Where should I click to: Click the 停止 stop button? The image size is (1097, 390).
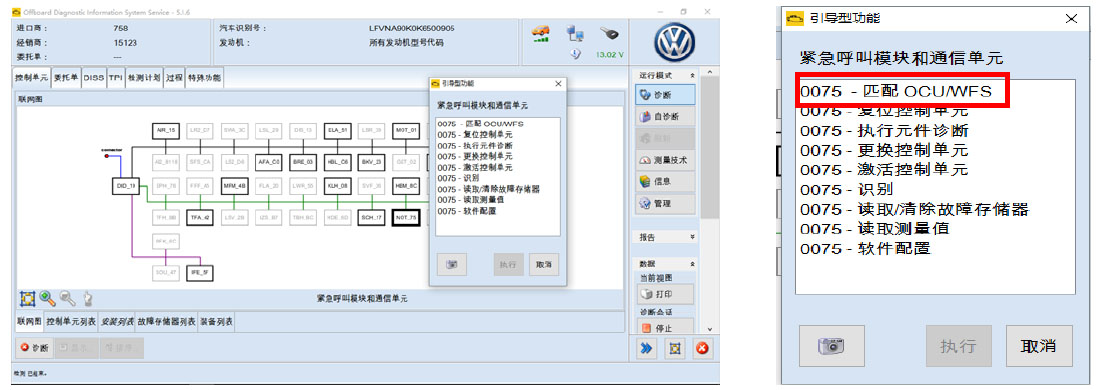tap(665, 327)
